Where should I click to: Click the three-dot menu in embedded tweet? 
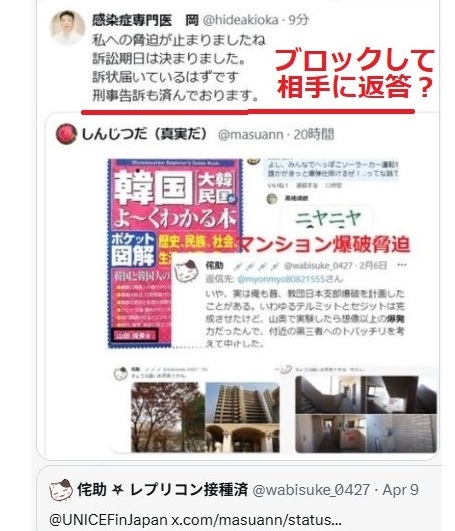pos(402,265)
